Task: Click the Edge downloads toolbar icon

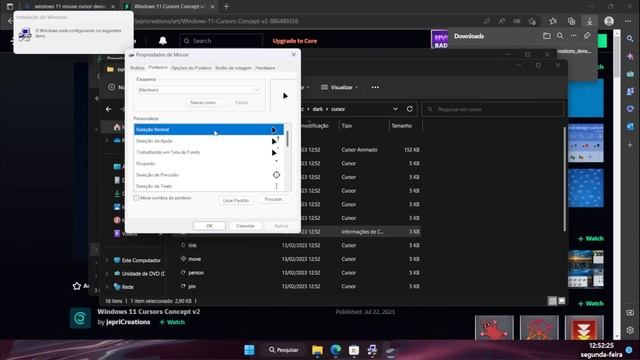Action: coord(589,21)
